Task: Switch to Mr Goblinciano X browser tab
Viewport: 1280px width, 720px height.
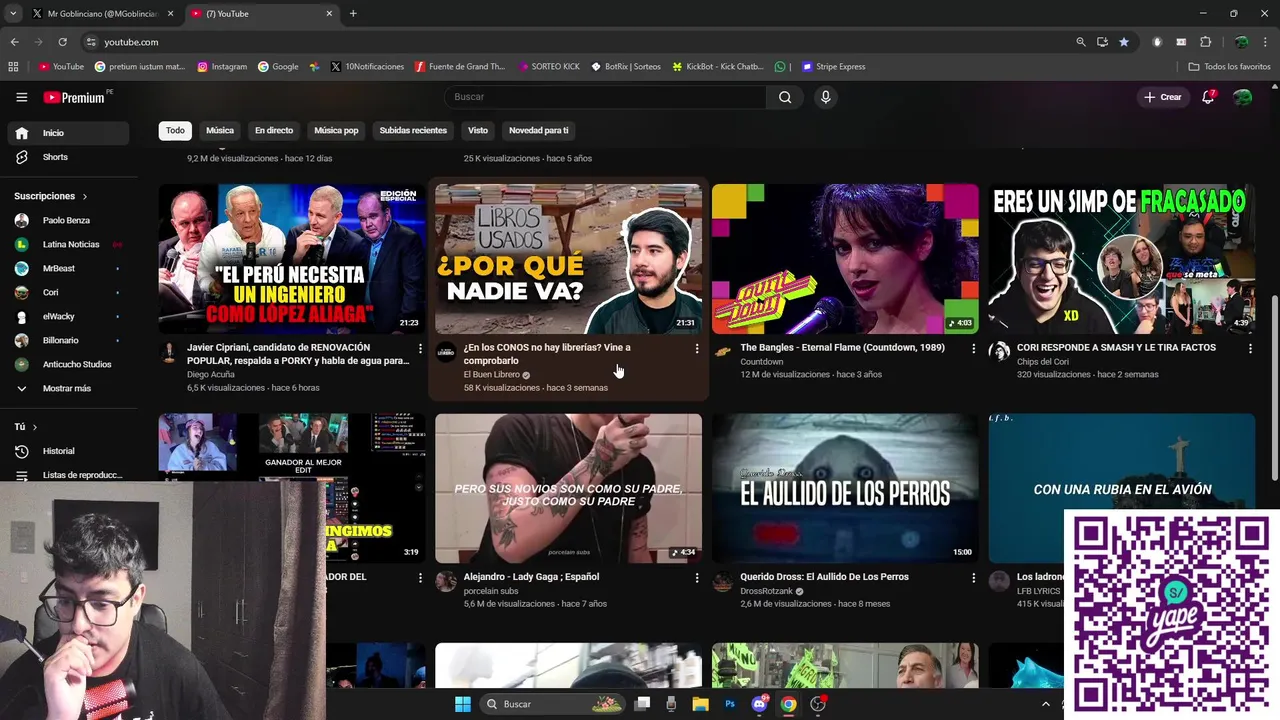Action: click(x=102, y=14)
